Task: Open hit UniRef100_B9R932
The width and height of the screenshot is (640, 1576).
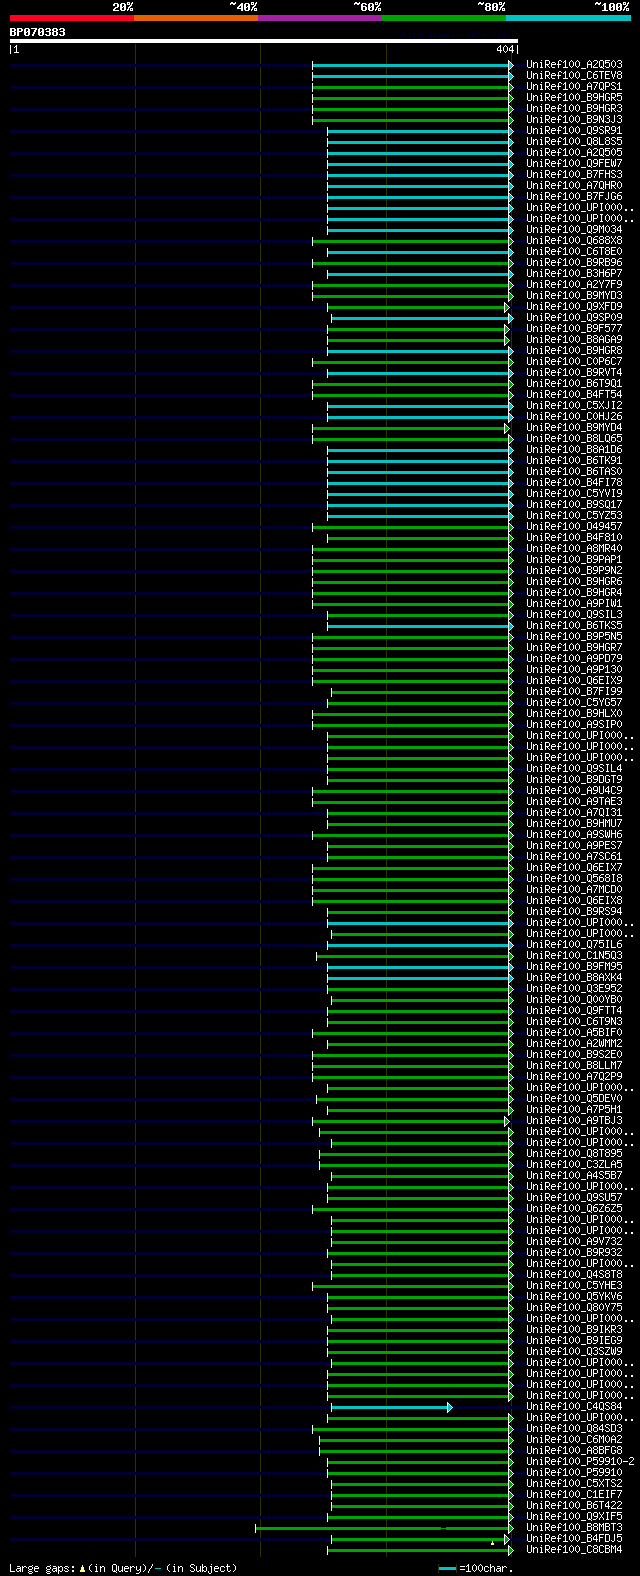Action: click(574, 1252)
